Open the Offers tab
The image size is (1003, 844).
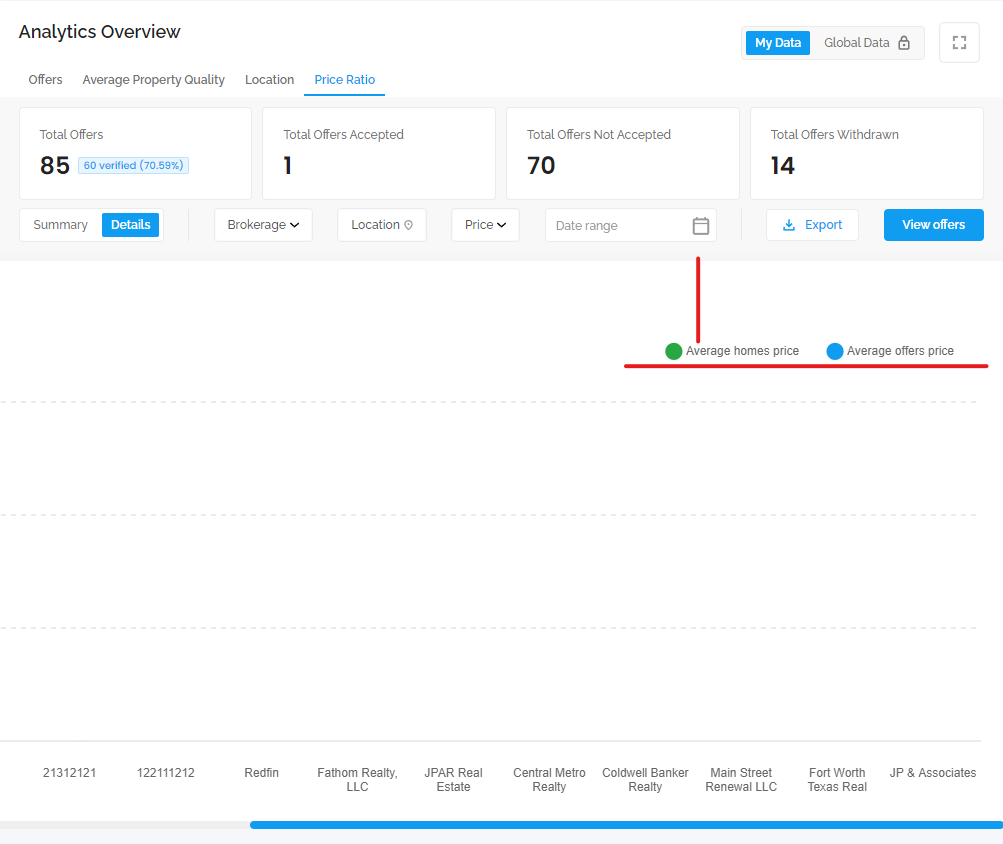(x=45, y=80)
